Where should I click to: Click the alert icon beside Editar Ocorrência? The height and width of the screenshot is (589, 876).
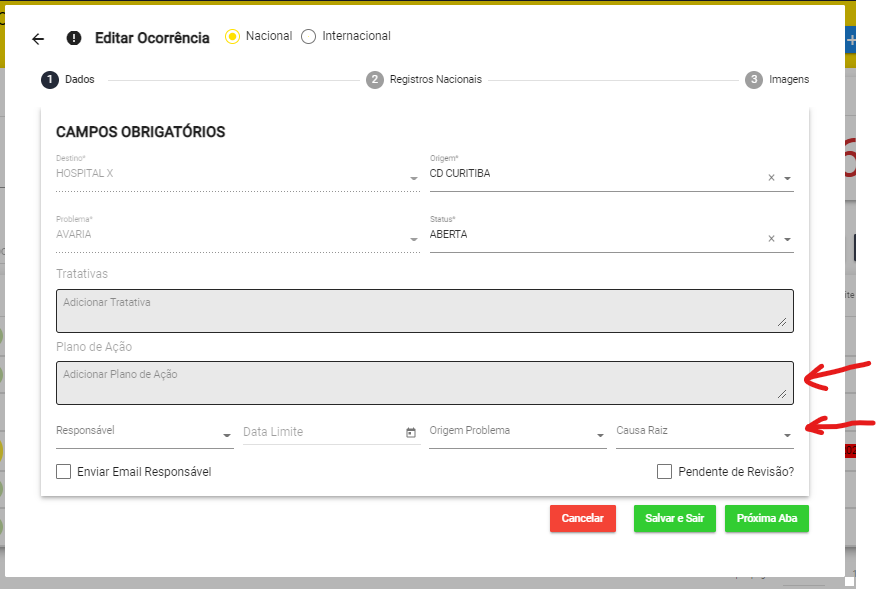tap(74, 38)
